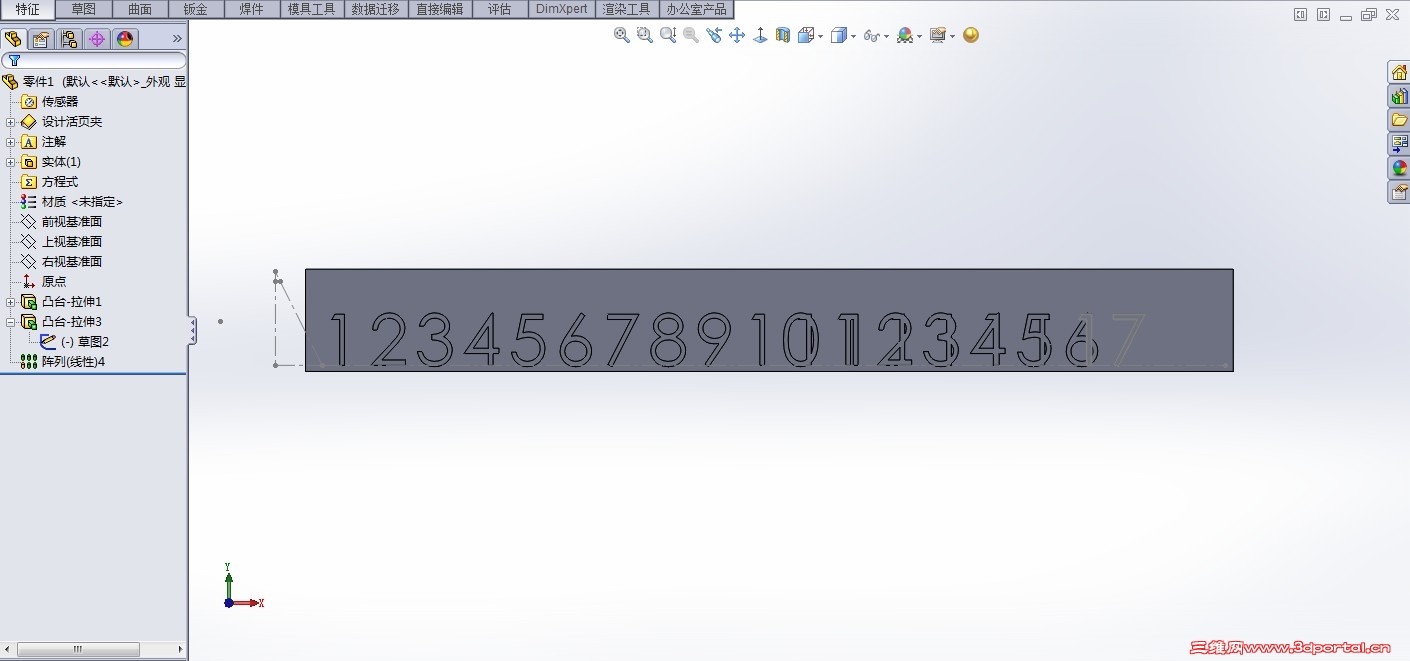
Task: Click the Hide/Show Items glasses icon
Action: click(871, 36)
